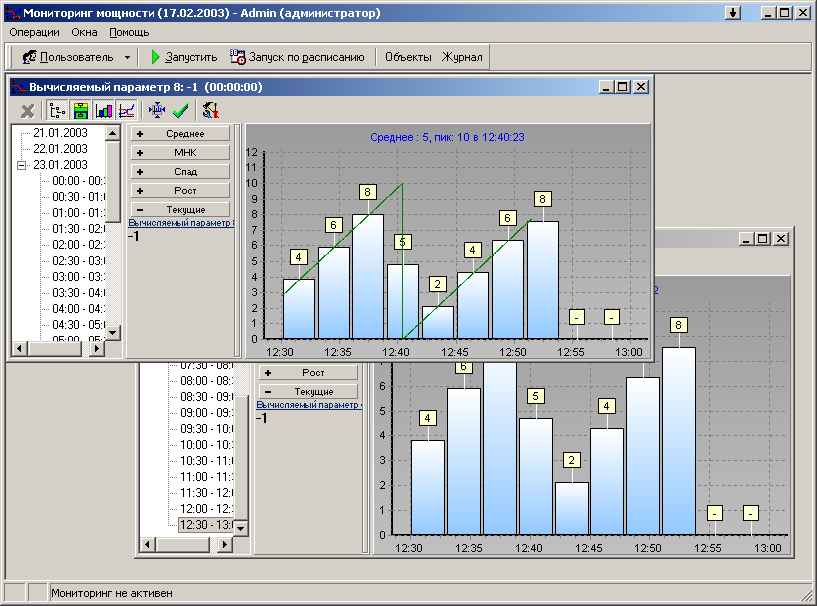Click the application icon in the main title bar
This screenshot has width=817, height=606.
(13, 13)
